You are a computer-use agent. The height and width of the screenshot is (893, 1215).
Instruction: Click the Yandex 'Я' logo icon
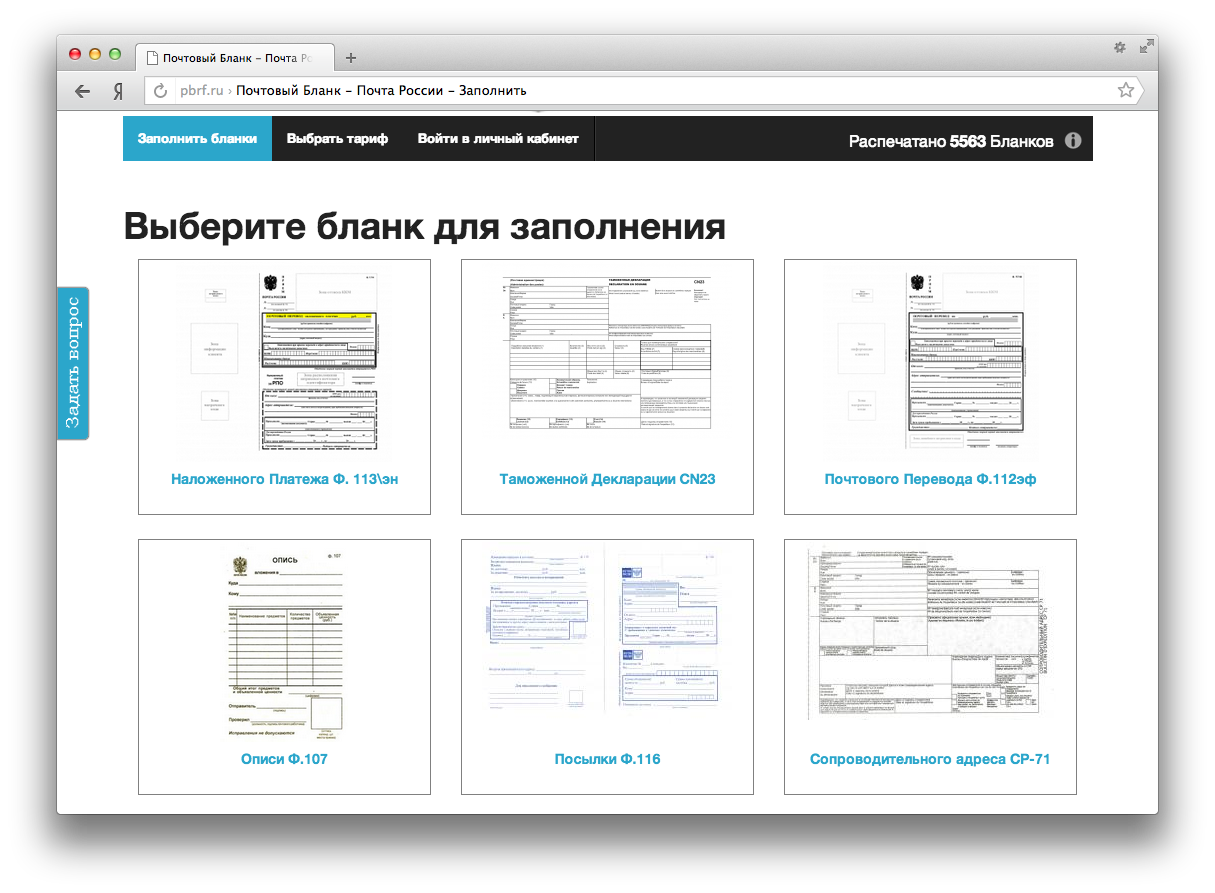(118, 91)
